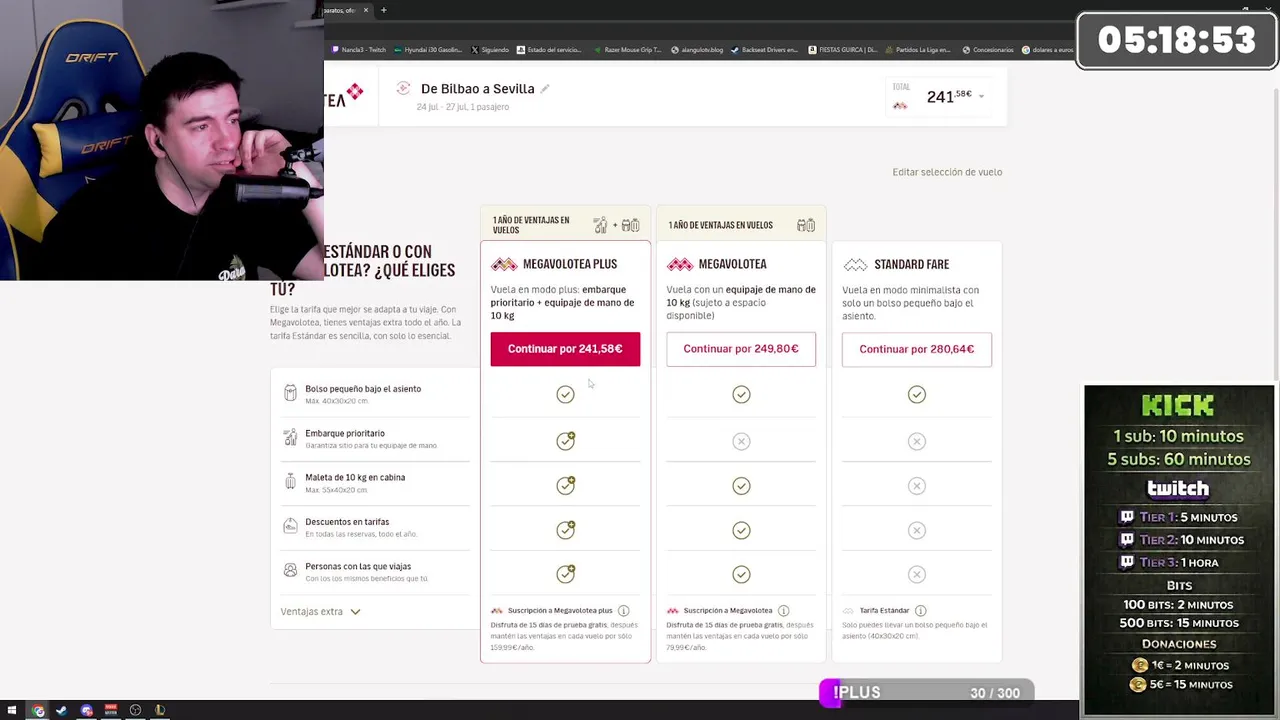Click the MEGAVOLOTEA PLUS heading
The image size is (1280, 720).
570,264
